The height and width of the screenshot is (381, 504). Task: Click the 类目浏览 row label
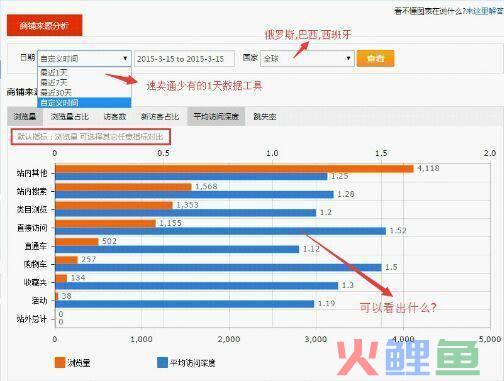click(32, 210)
